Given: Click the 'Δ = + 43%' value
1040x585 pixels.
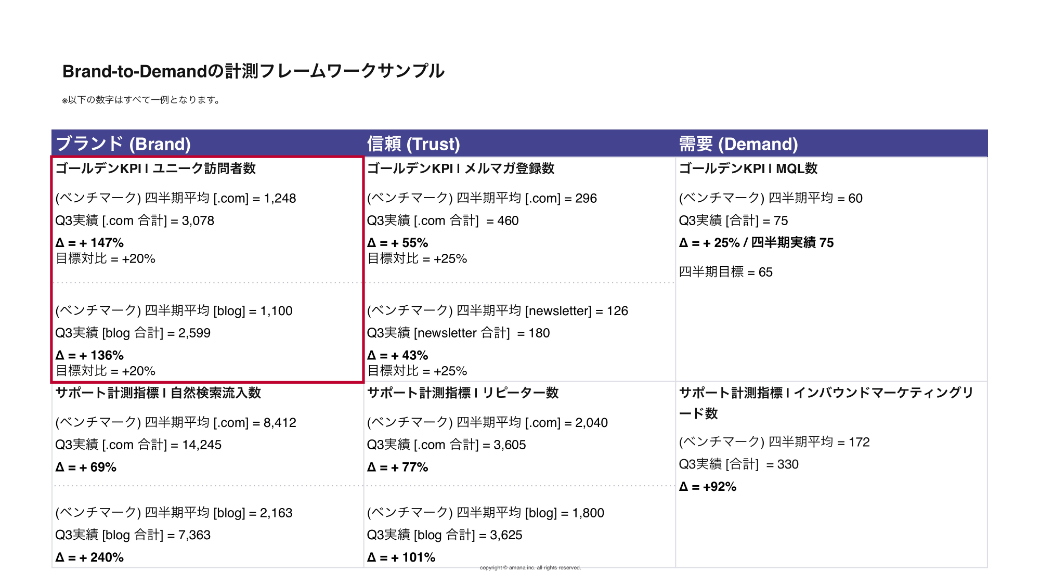Looking at the screenshot, I should click(x=398, y=356).
